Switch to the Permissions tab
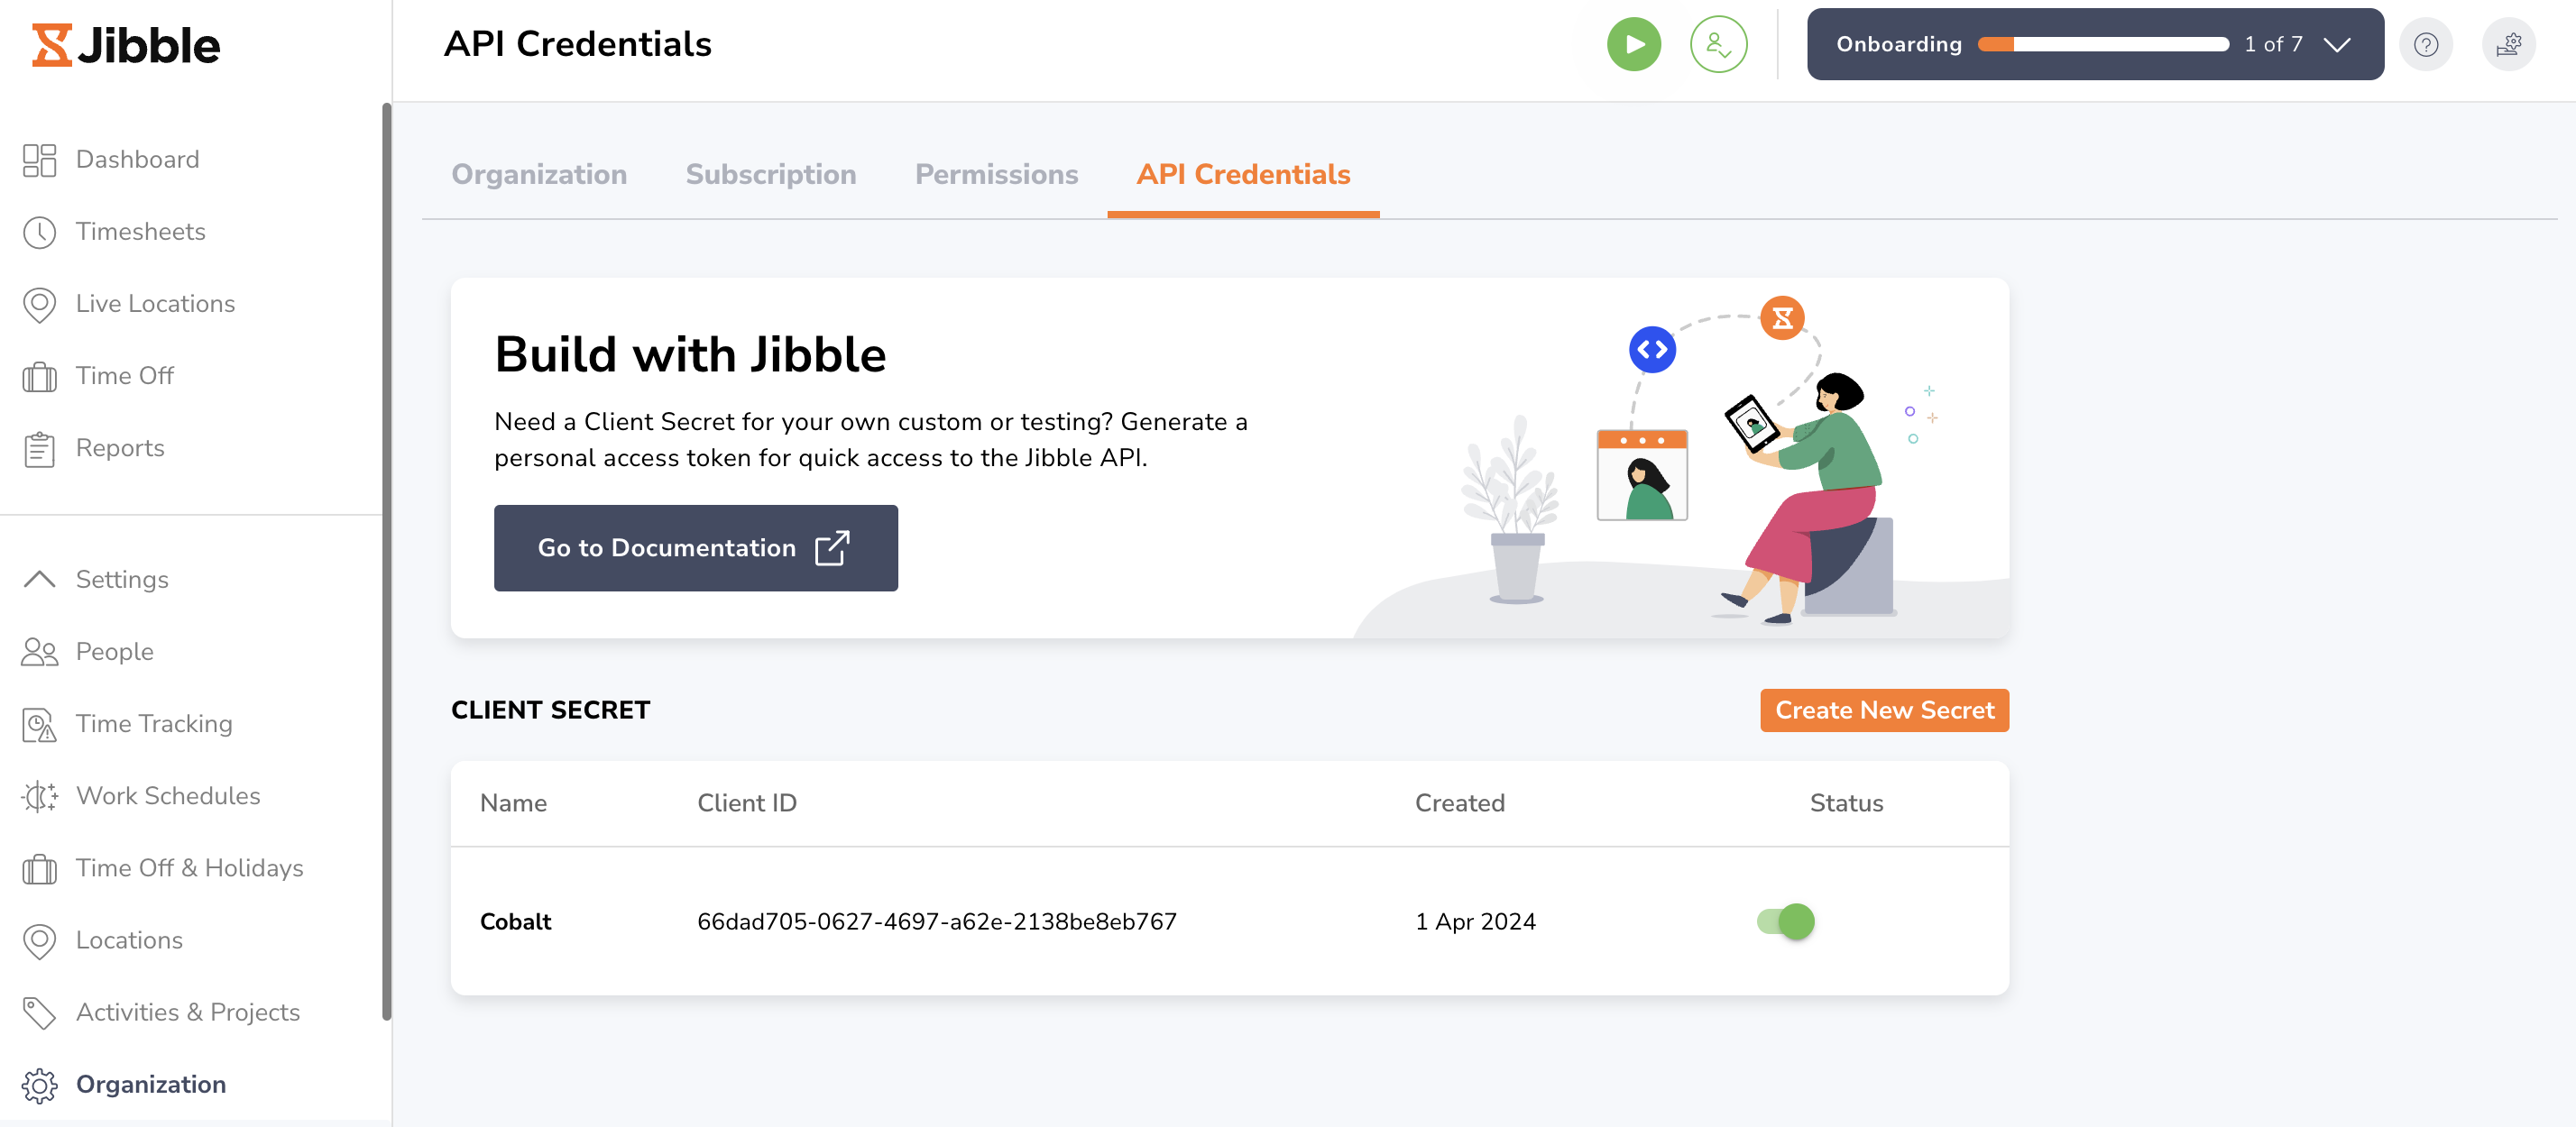Image resolution: width=2576 pixels, height=1127 pixels. point(996,174)
